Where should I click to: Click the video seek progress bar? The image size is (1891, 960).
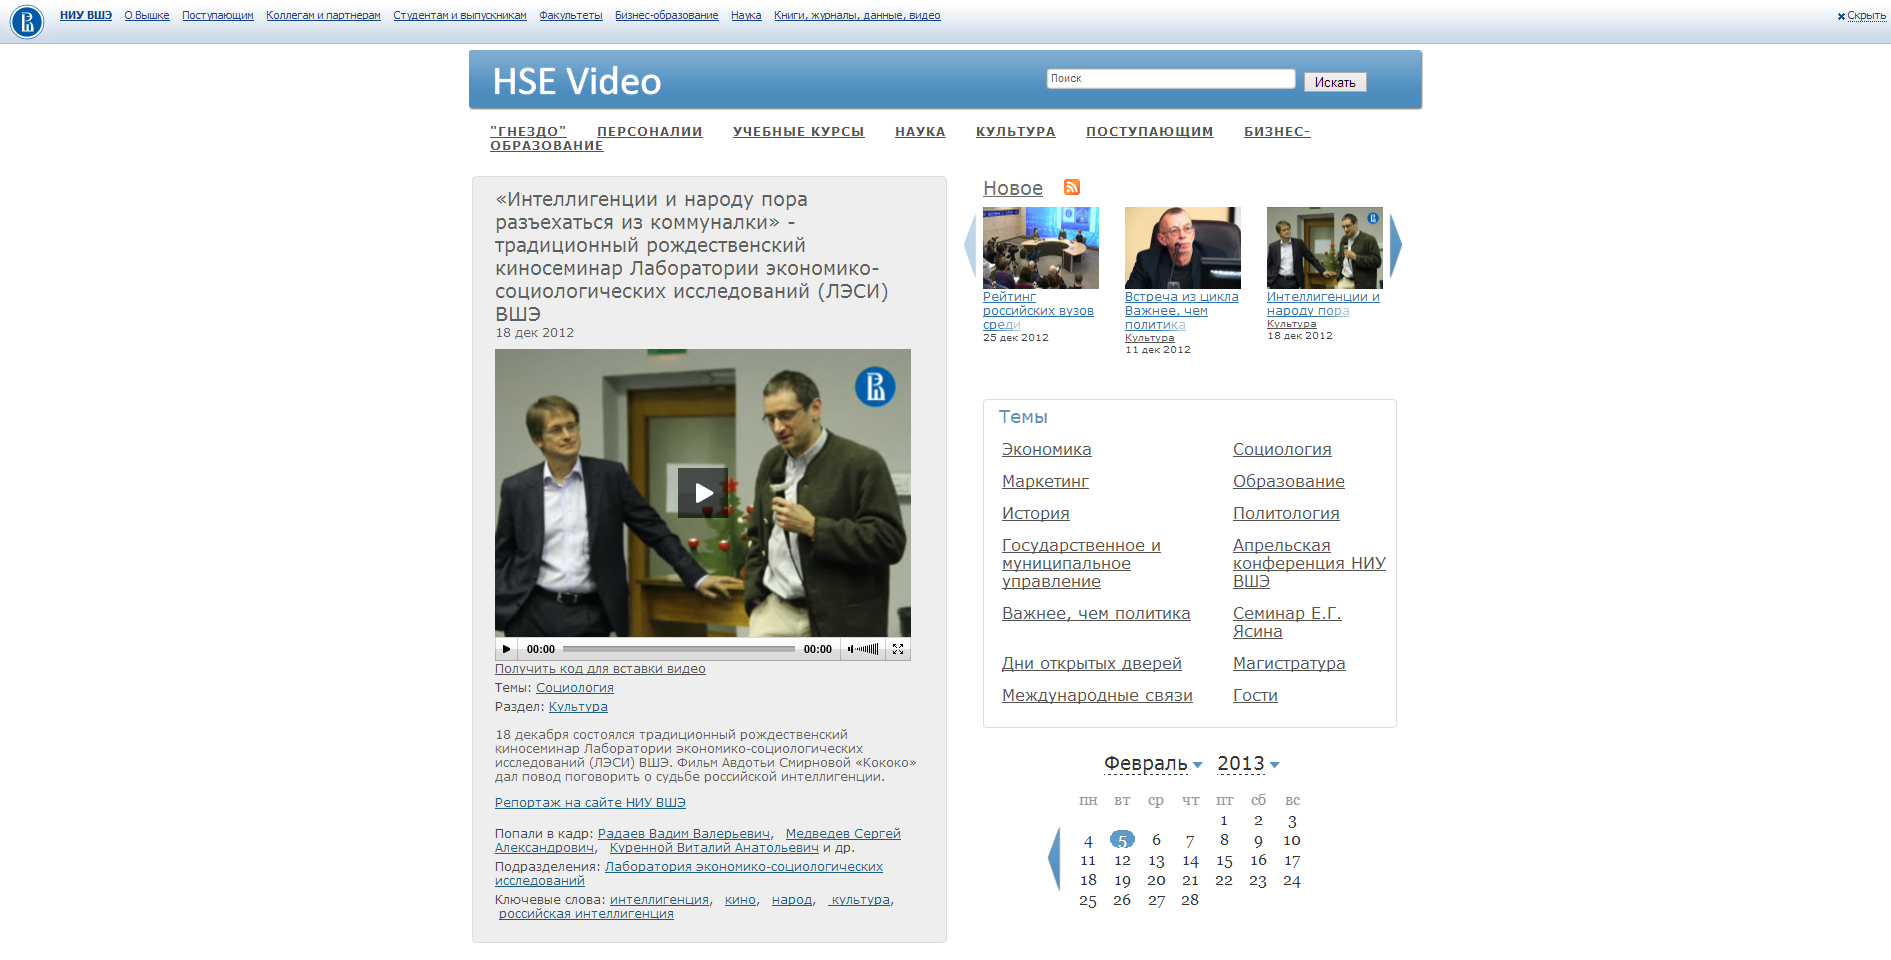[x=678, y=649]
